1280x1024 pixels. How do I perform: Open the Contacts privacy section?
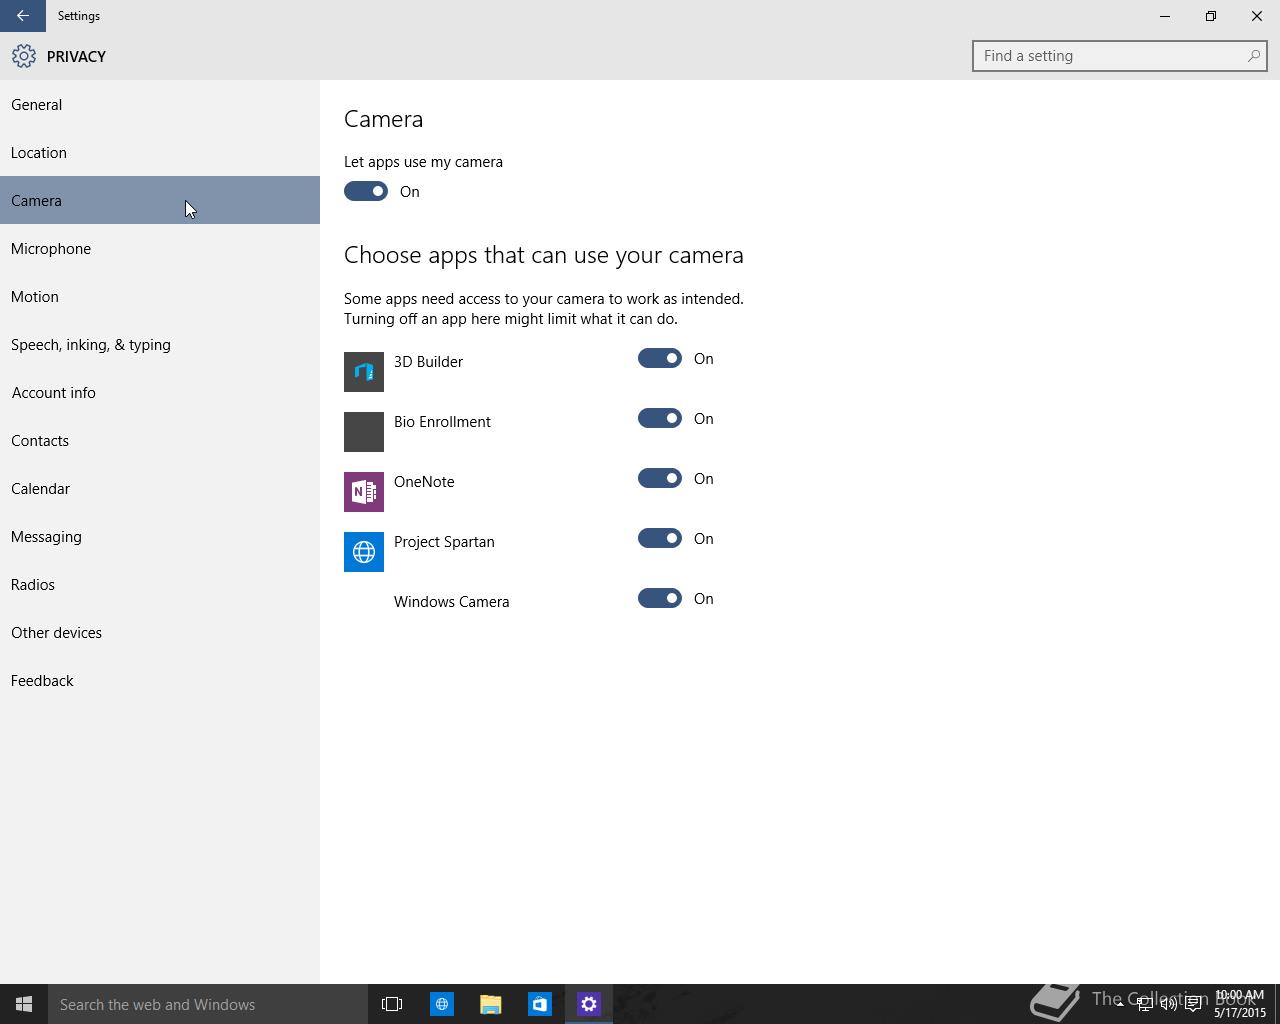tap(160, 440)
